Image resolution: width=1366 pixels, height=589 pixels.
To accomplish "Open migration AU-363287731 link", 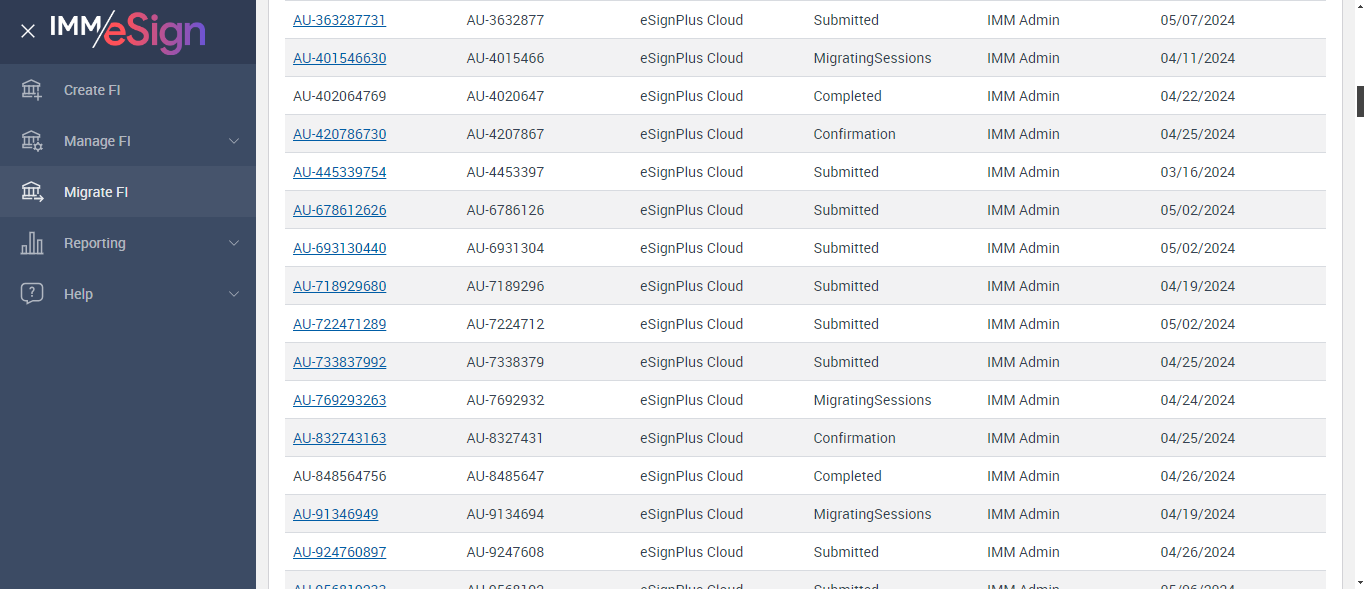I will [339, 20].
